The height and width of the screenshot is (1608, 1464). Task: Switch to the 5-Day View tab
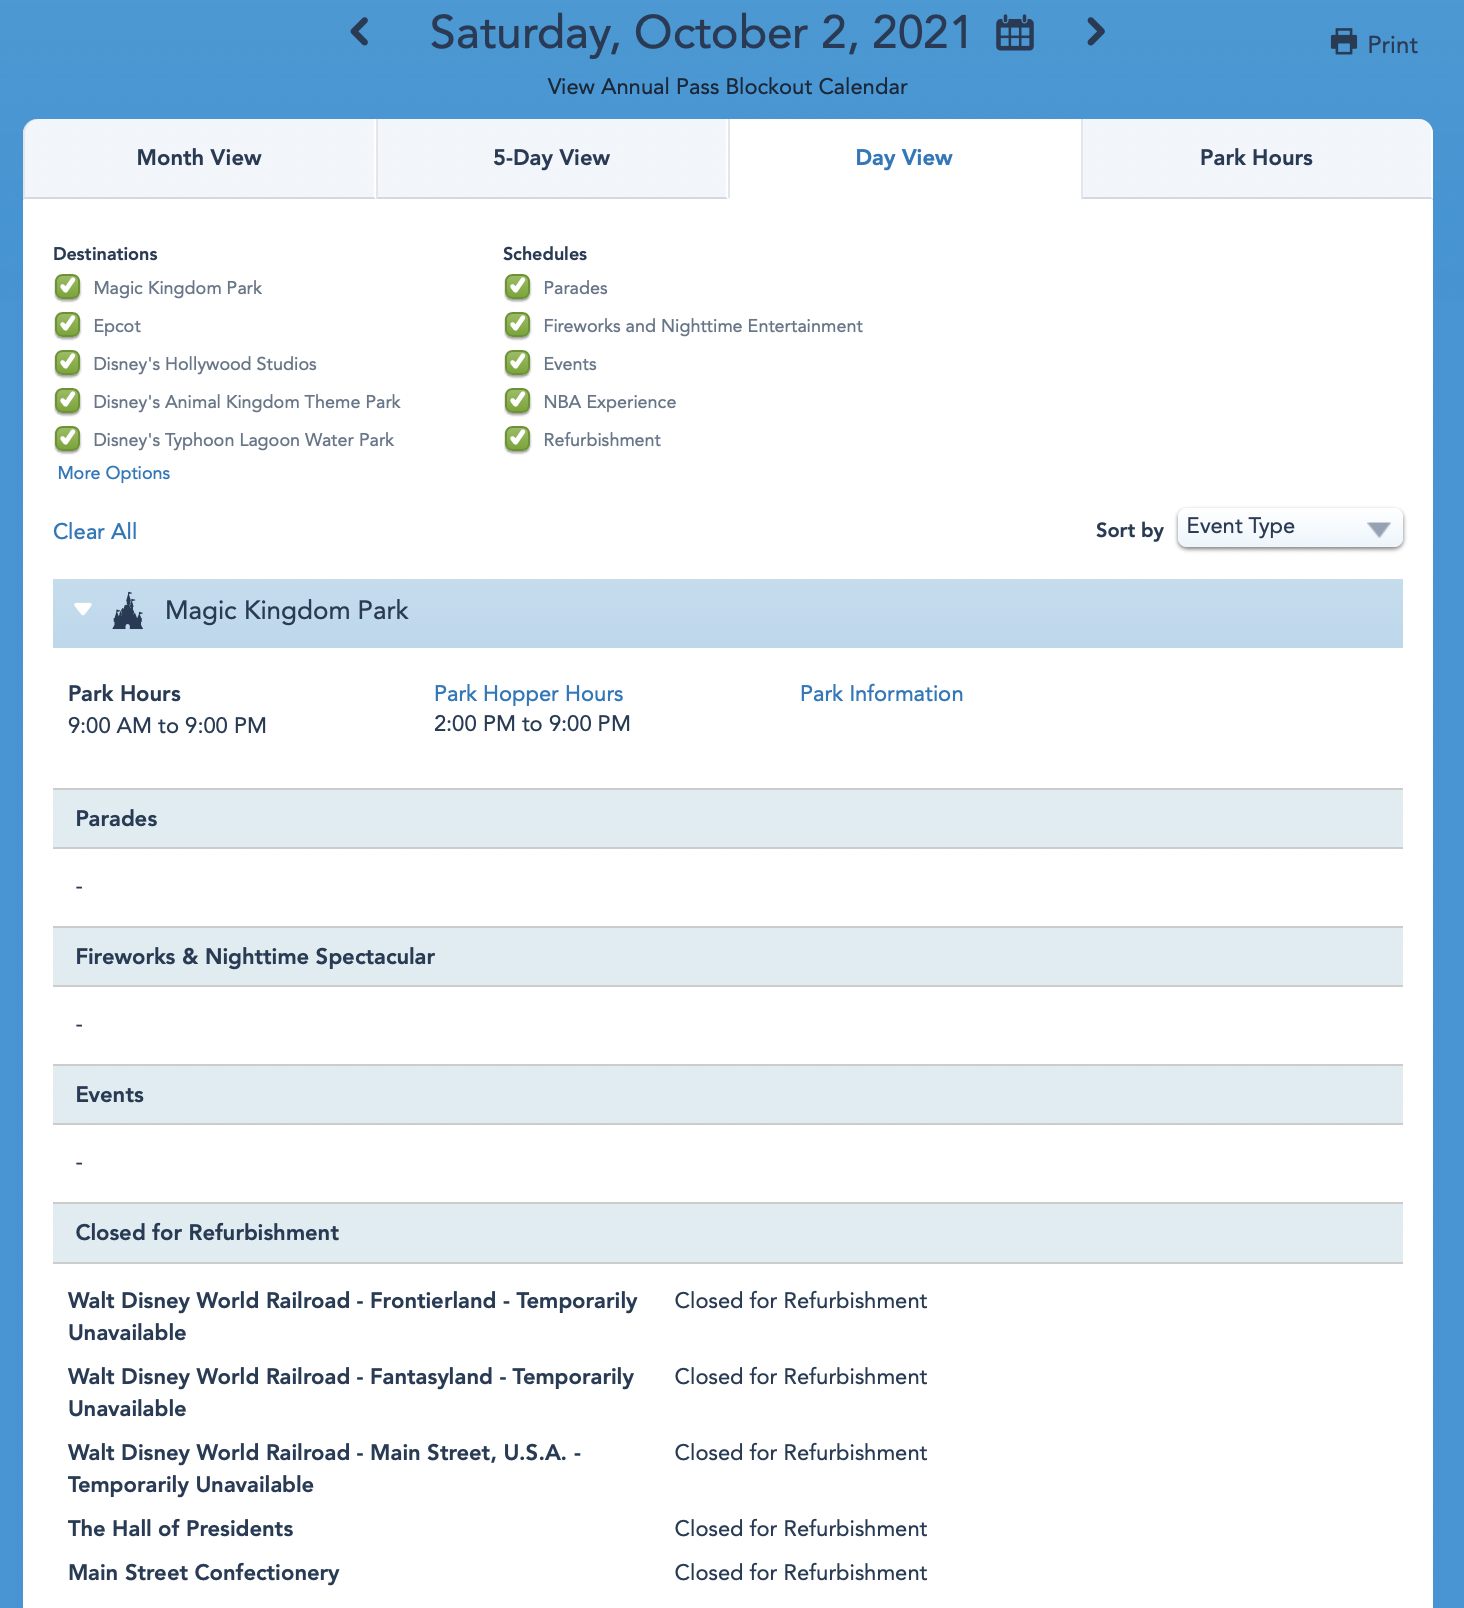[x=551, y=158]
